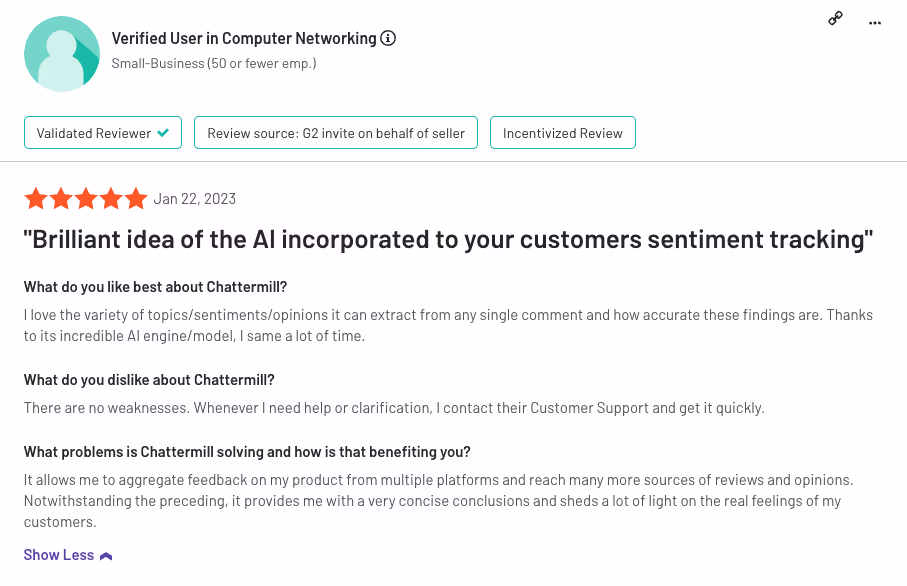Click the first orange rating star
The width and height of the screenshot is (907, 586).
(x=36, y=198)
